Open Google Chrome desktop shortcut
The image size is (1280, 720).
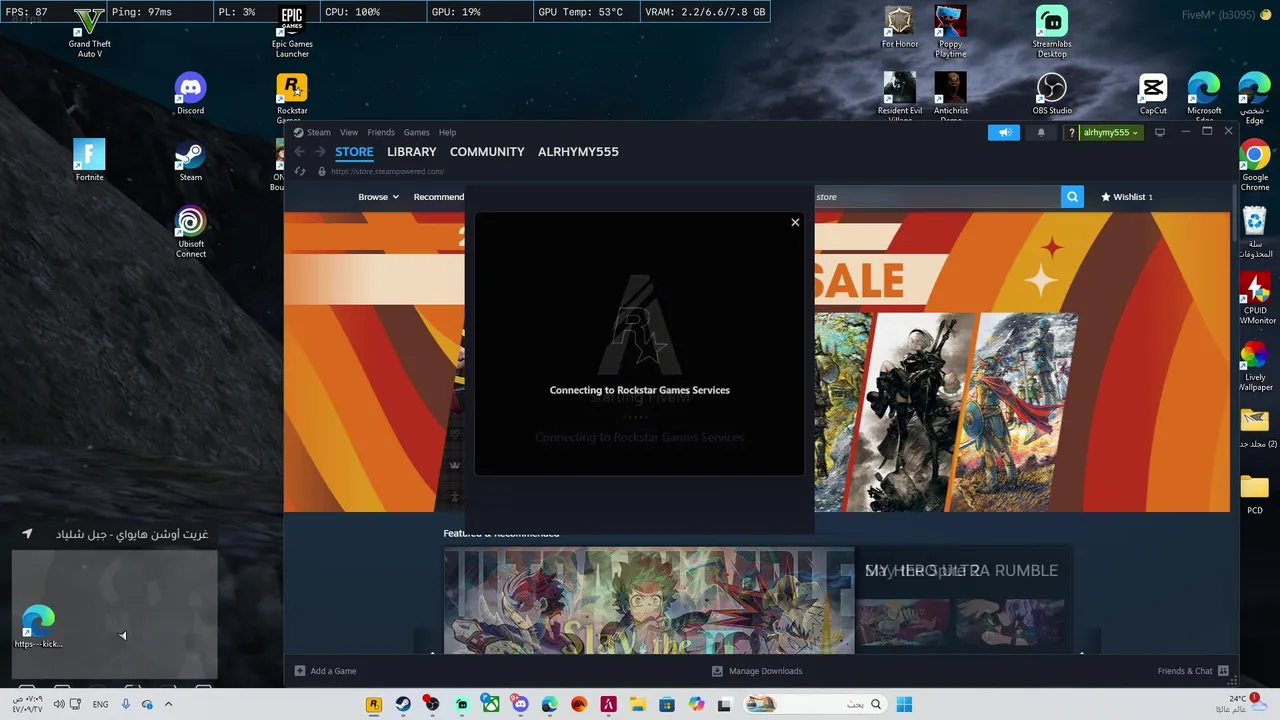[x=1255, y=165]
